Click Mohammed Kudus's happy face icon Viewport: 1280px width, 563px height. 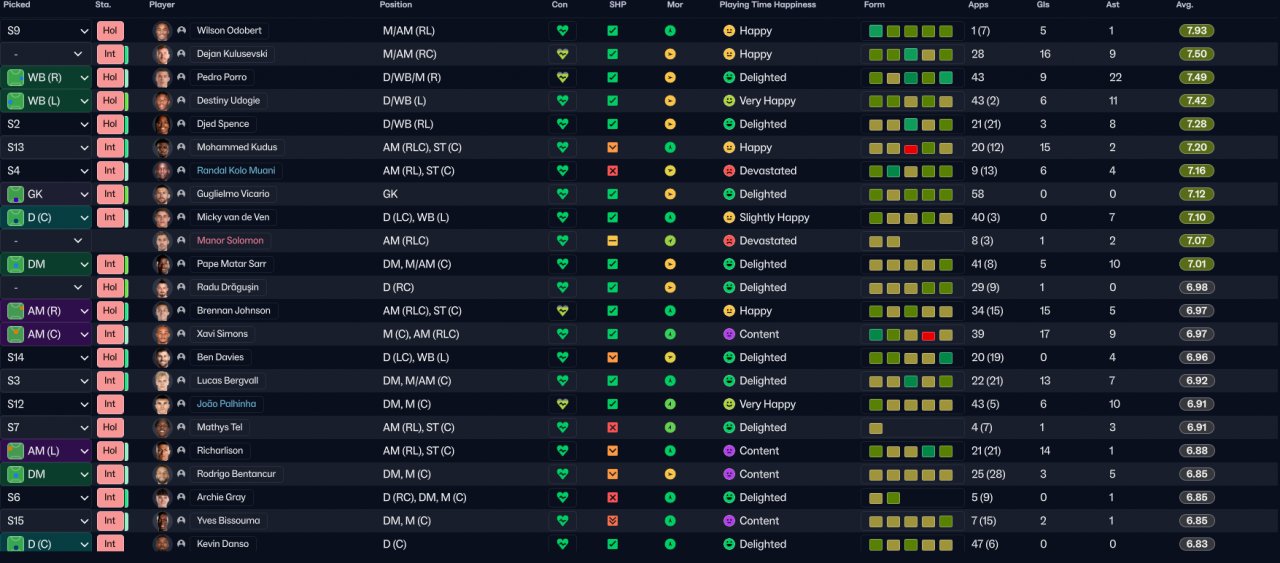[x=729, y=147]
